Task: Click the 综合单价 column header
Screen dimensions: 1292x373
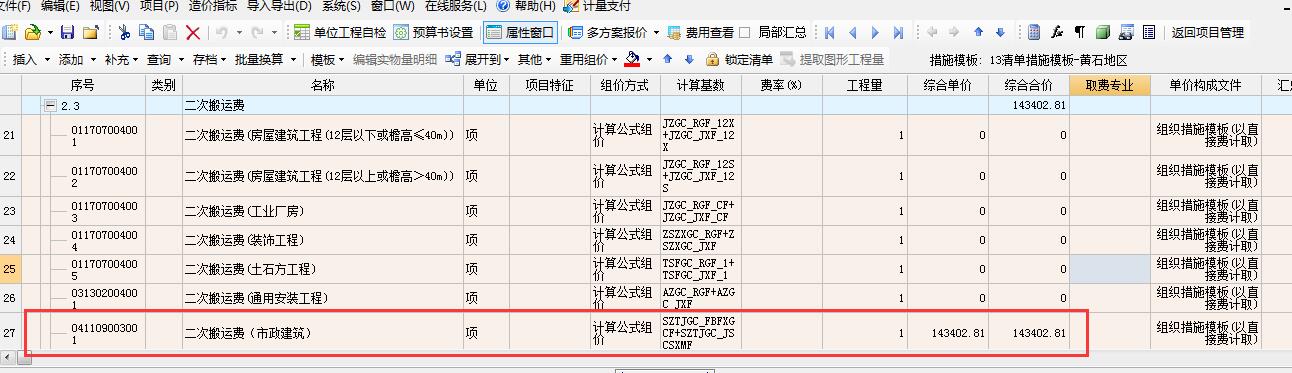Action: click(949, 85)
